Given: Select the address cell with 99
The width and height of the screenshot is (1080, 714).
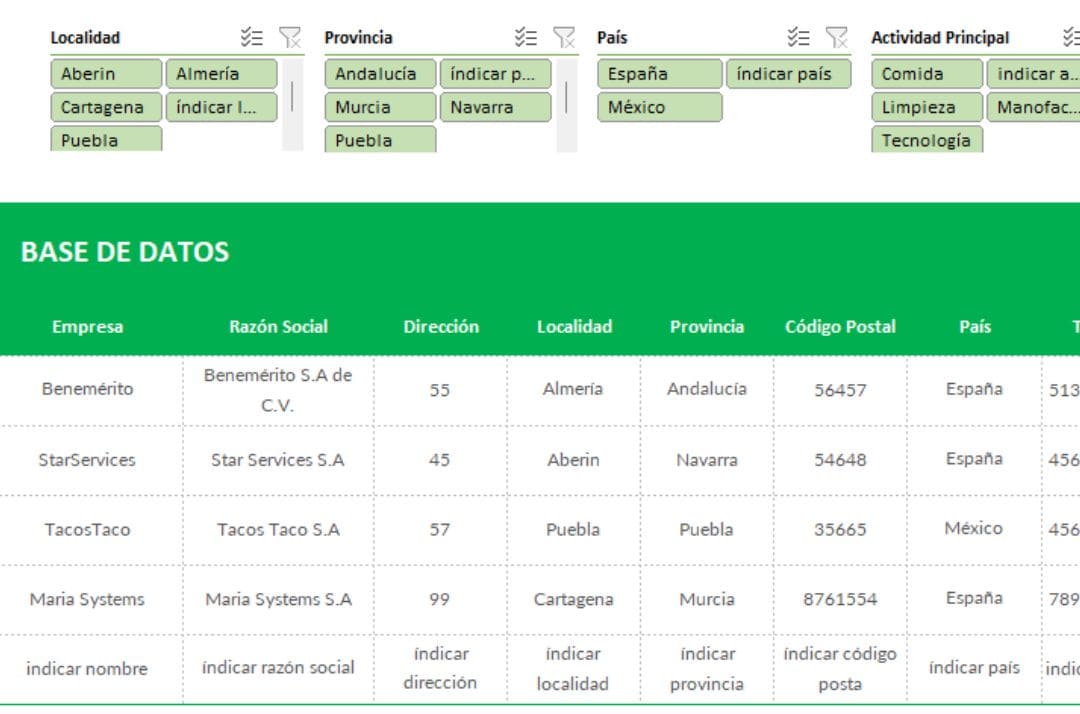Looking at the screenshot, I should coord(440,599).
